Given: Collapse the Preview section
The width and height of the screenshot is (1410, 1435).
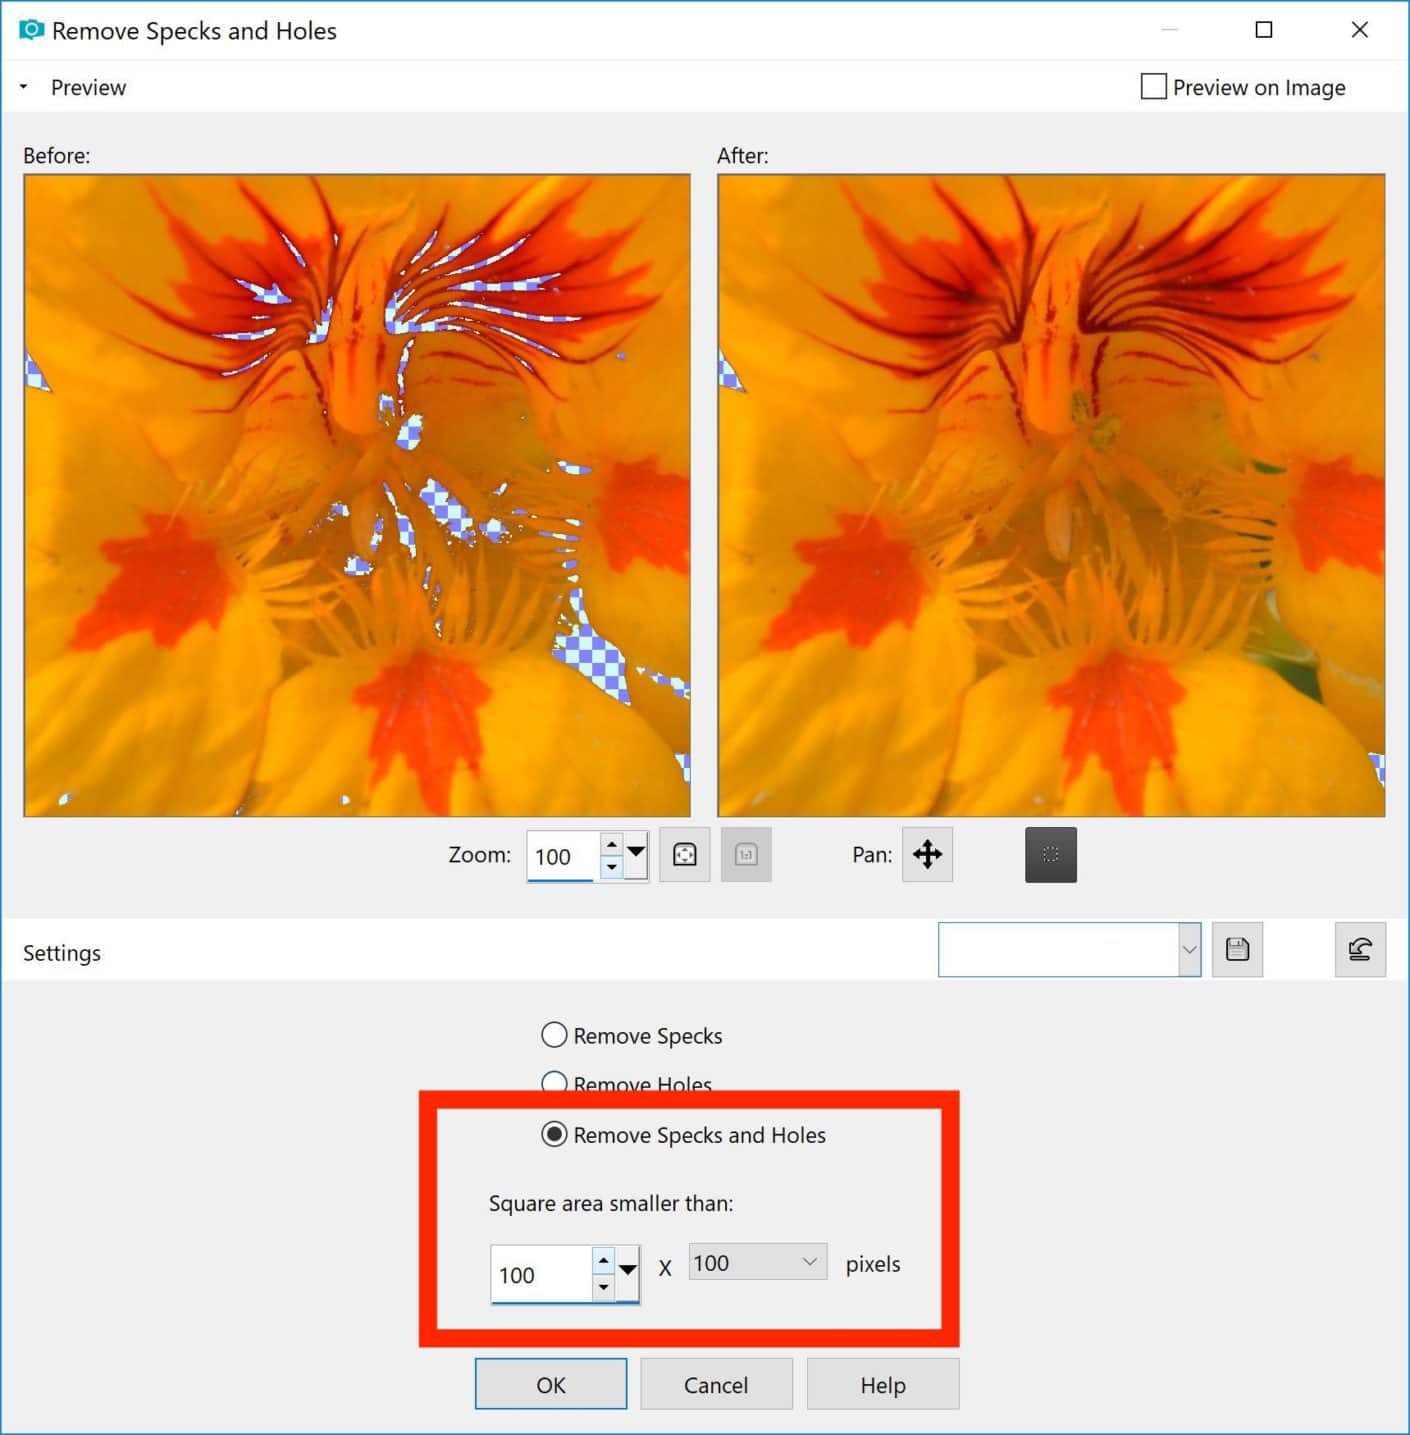Looking at the screenshot, I should click(22, 86).
